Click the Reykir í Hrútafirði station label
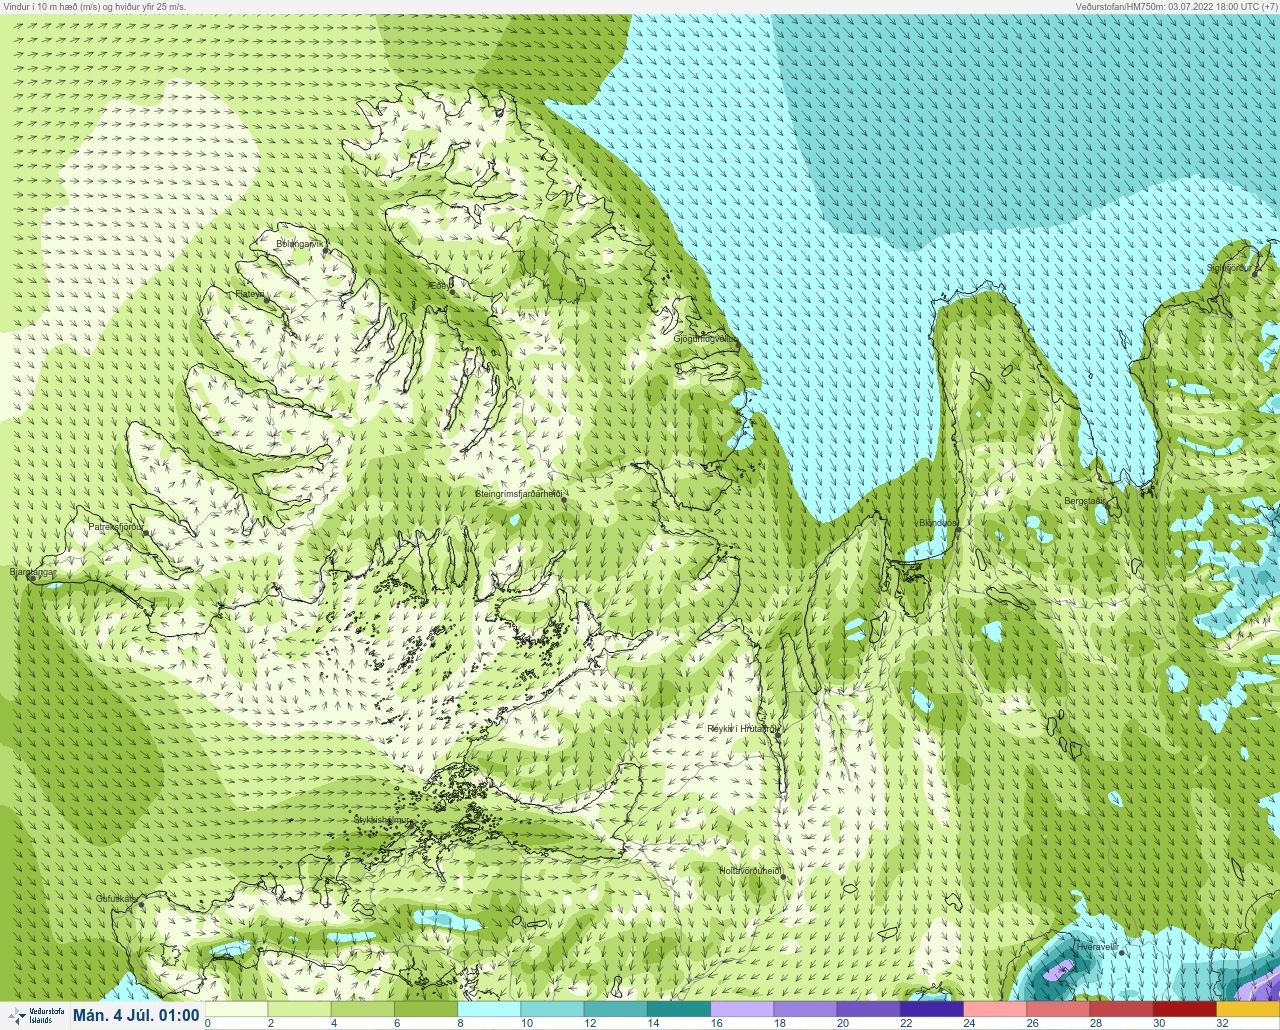The image size is (1280, 1030). (x=742, y=729)
